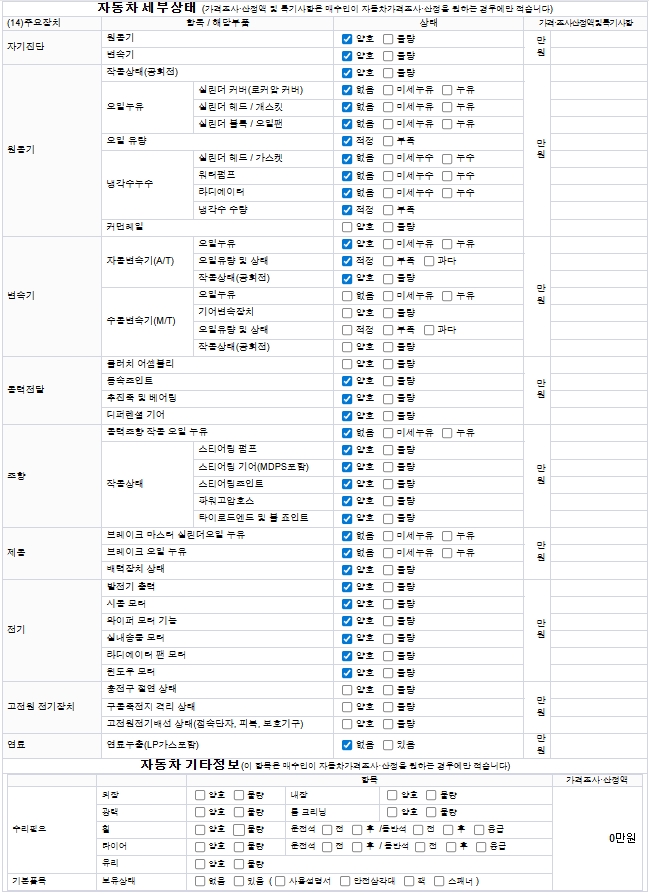The height and width of the screenshot is (895, 649).
Task: Check 양호 for 커먼레일
Action: pos(346,227)
